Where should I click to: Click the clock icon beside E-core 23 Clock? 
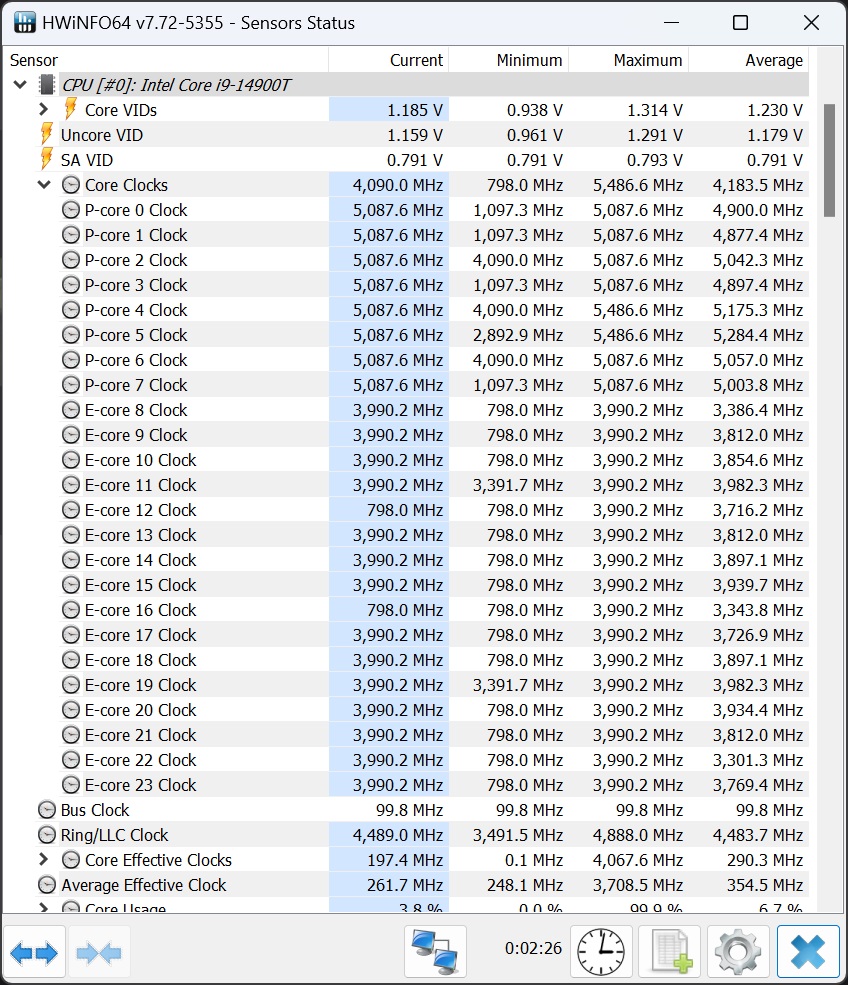point(71,785)
